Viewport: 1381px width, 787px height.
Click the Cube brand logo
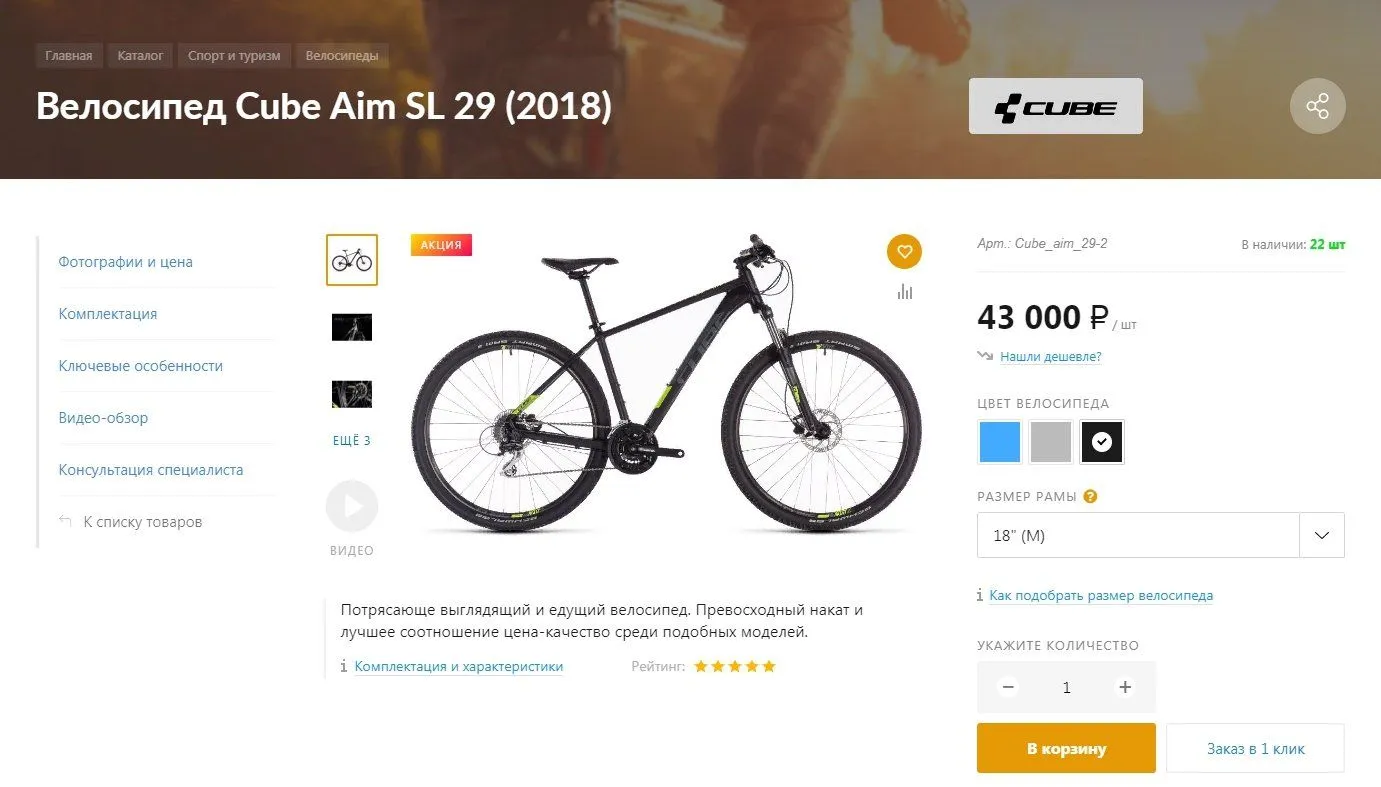pos(1055,106)
